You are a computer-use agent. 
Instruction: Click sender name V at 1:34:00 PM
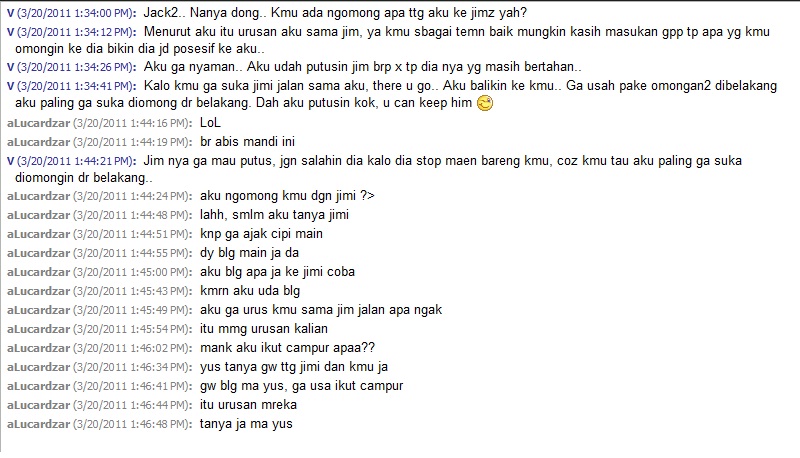10,13
